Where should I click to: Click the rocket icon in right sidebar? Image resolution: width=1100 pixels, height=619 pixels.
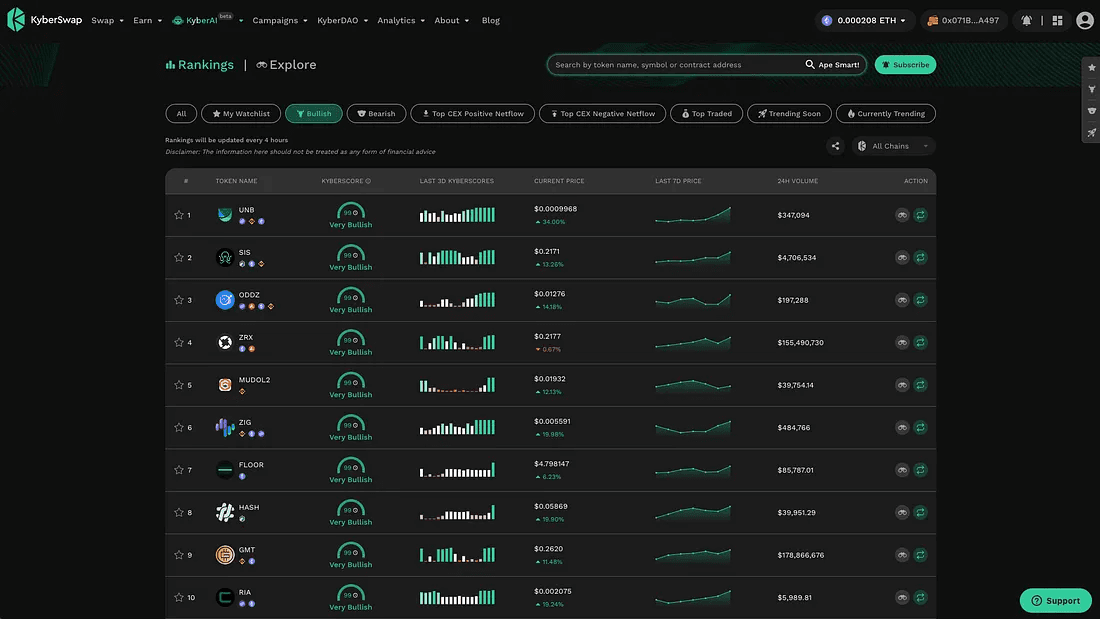pyautogui.click(x=1092, y=133)
